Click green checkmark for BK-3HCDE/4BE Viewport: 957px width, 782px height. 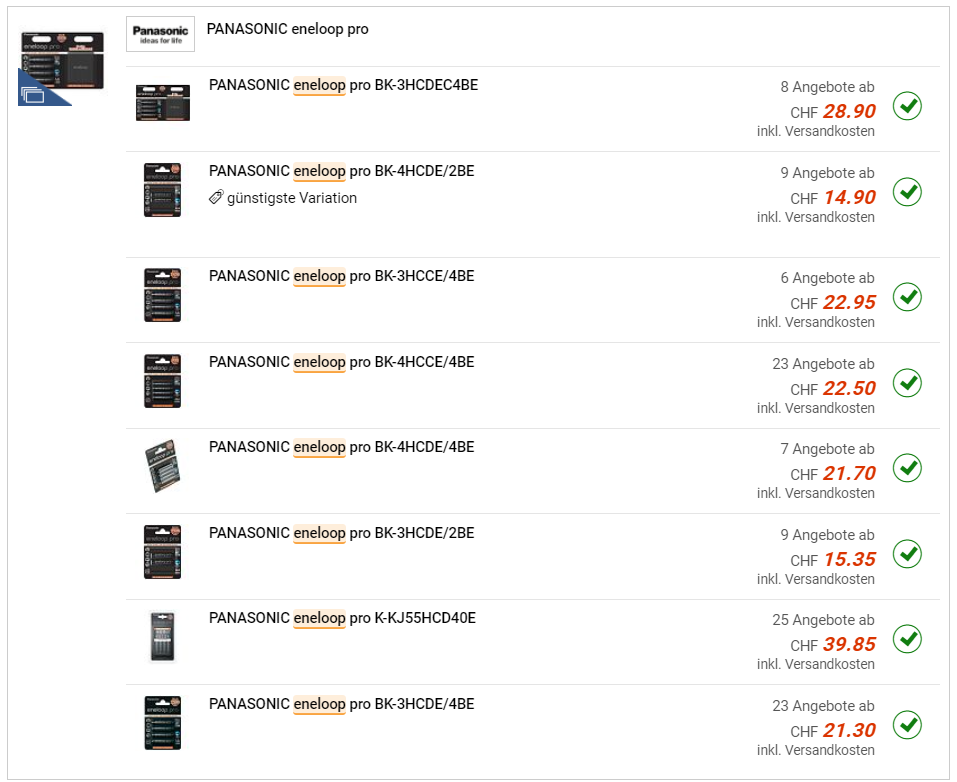click(x=907, y=724)
